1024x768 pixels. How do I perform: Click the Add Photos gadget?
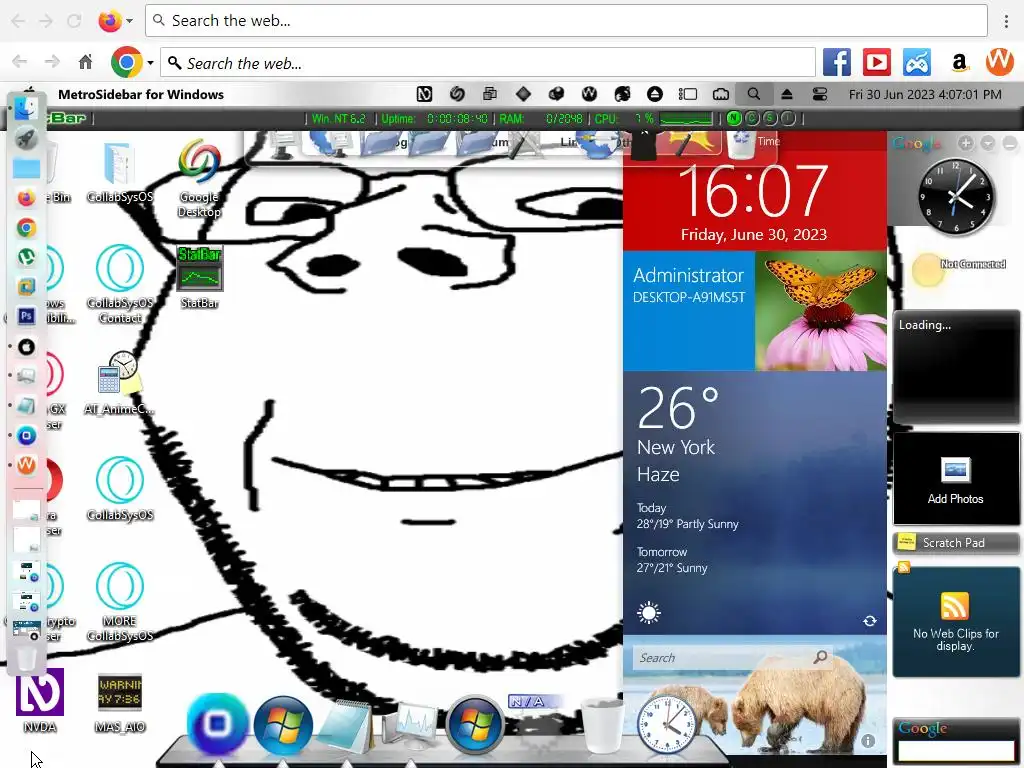956,479
